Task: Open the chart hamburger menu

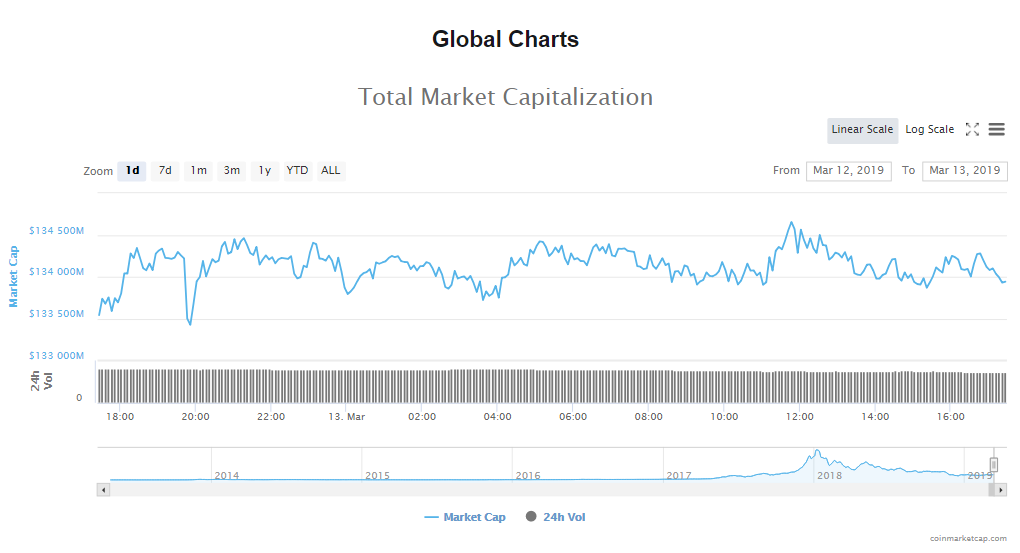Action: click(996, 130)
